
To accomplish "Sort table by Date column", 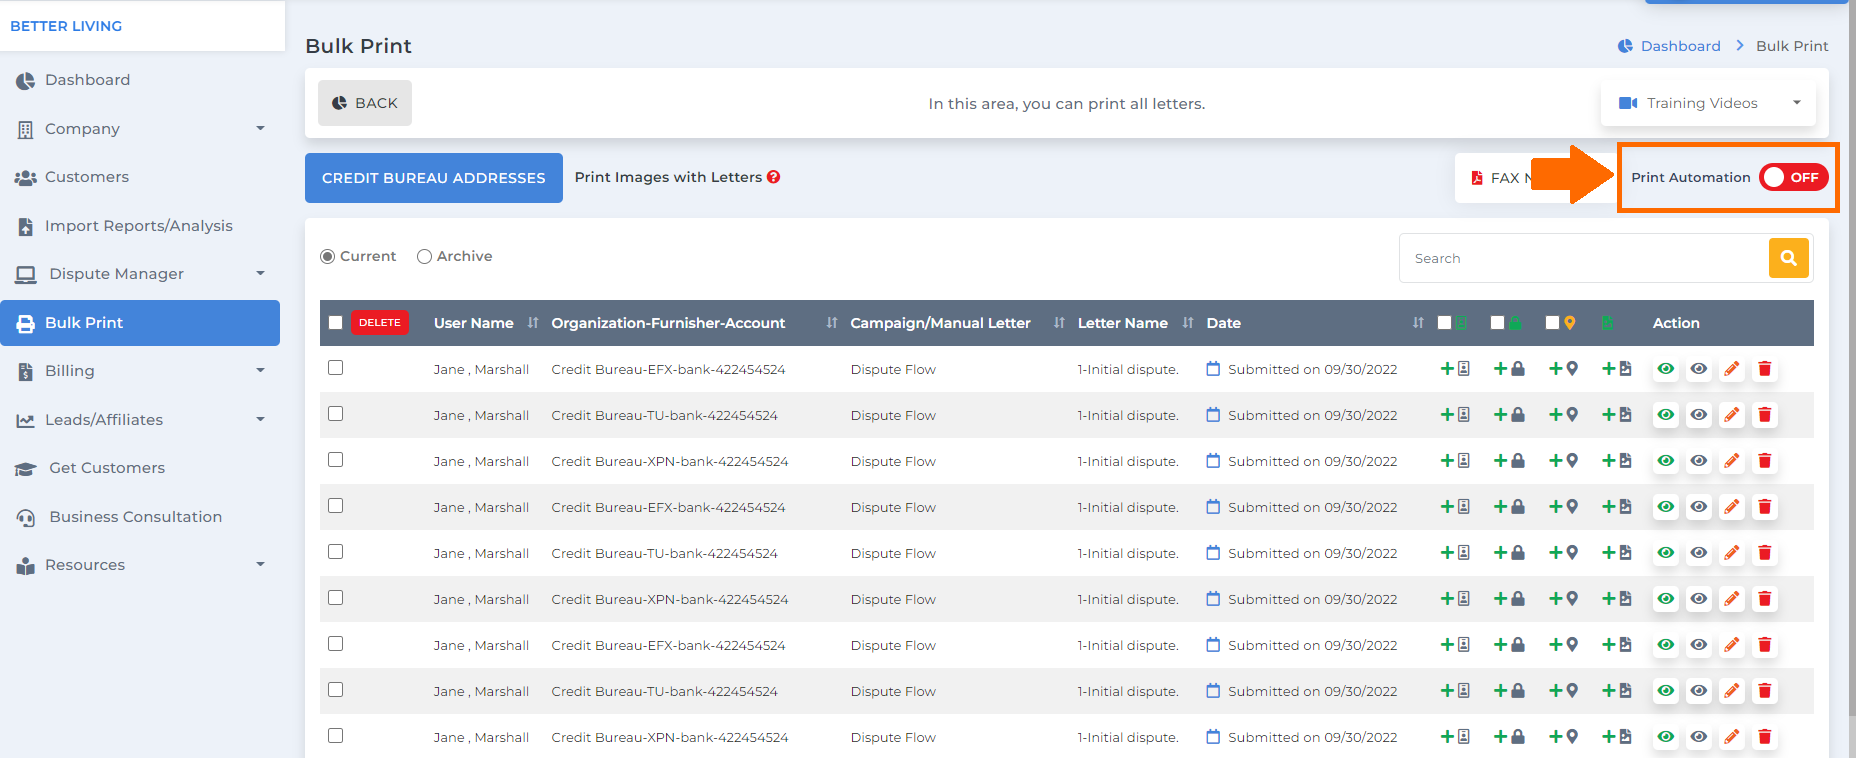I will pyautogui.click(x=1418, y=323).
